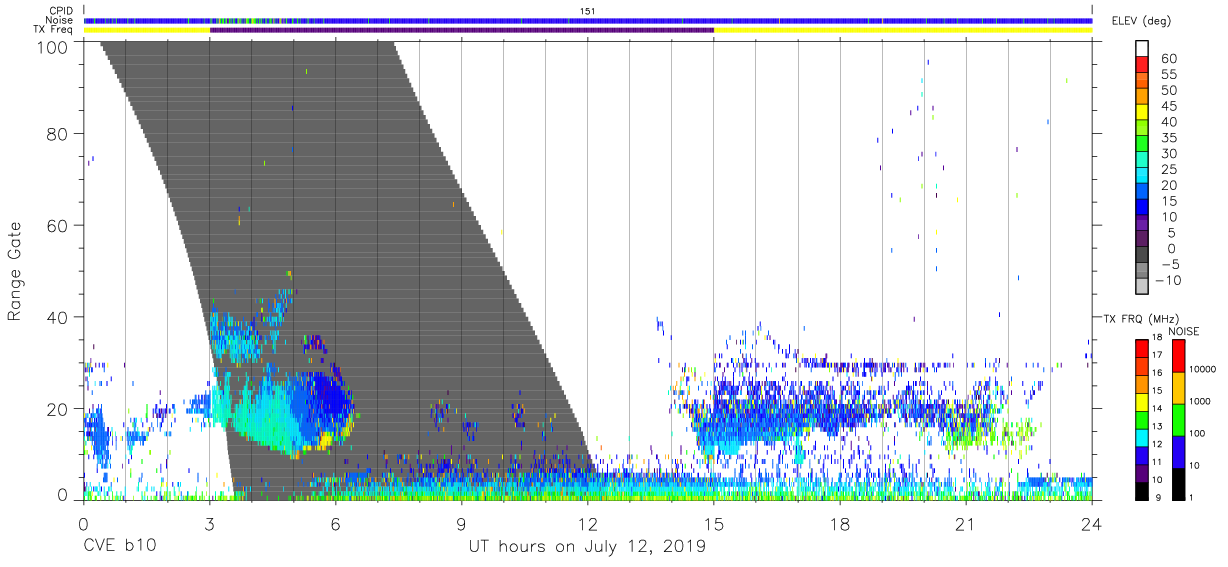Click the ELEV (deg) legend title
Viewport: 1228px width, 567px height.
[x=1141, y=21]
